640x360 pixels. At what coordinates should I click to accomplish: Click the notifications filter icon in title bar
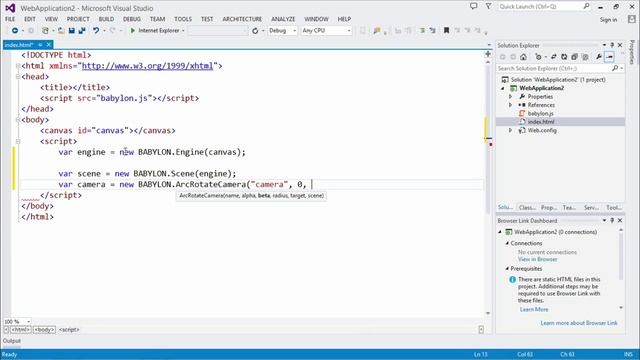[x=489, y=6]
